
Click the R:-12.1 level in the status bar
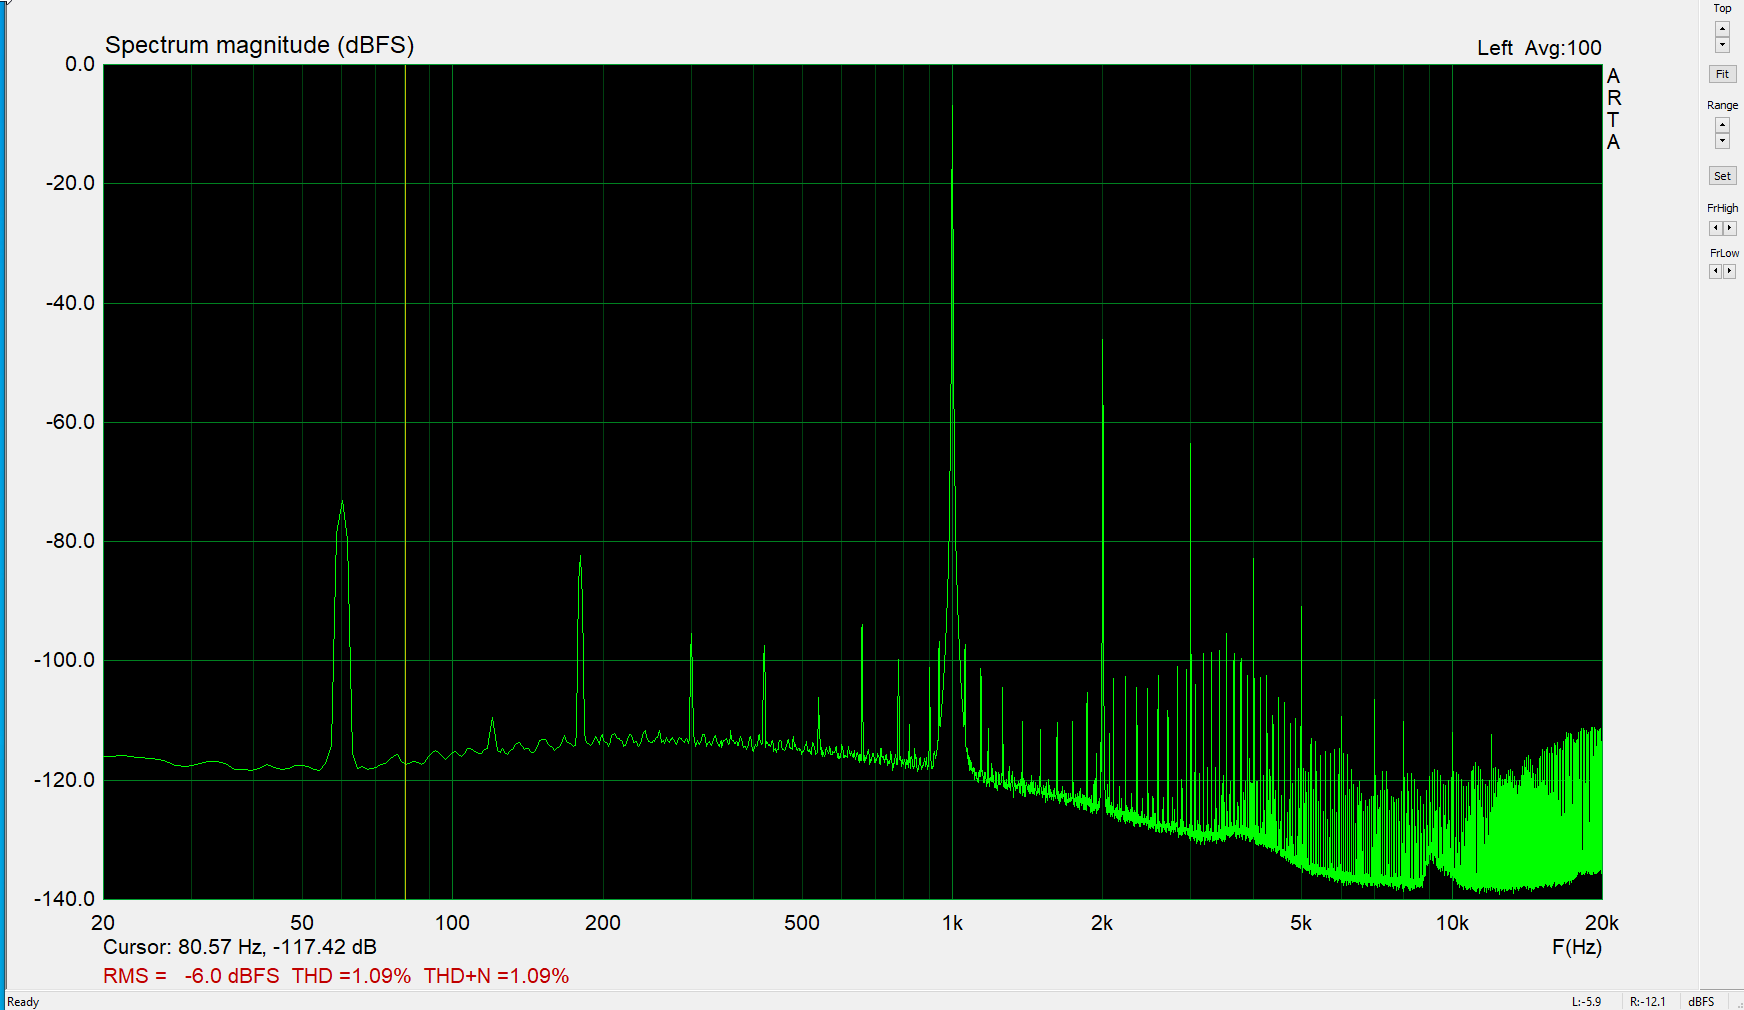pos(1648,1001)
